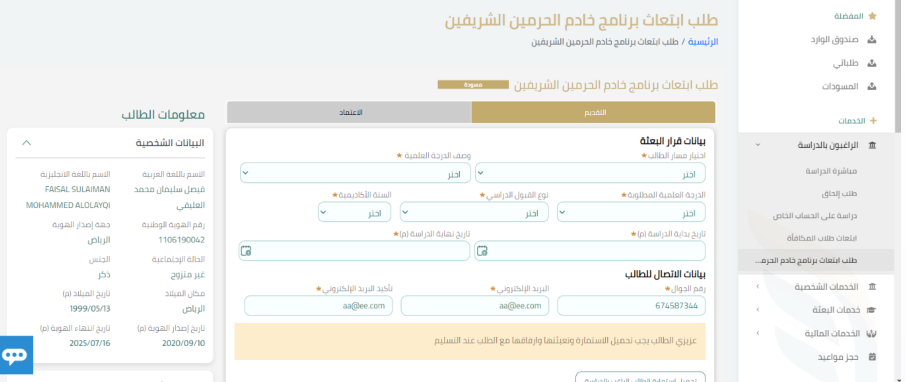Screen dimensions: 906x382
Task: Click the marital status value غير متزوج
Action: pyautogui.click(x=187, y=275)
